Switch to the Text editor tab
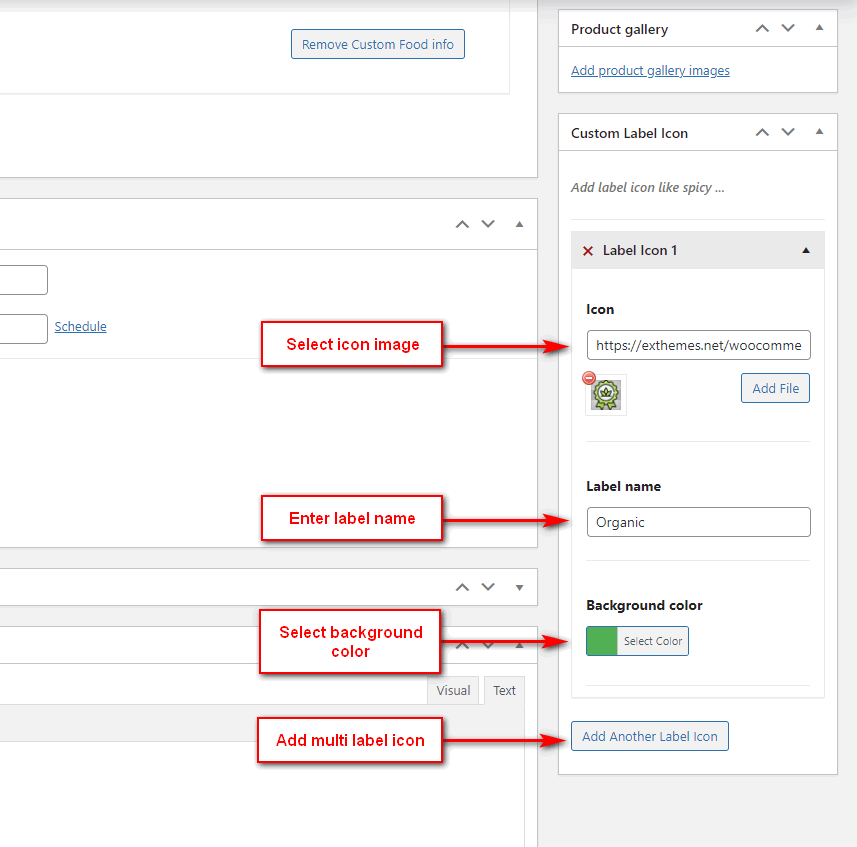Screen dimensions: 857x847 click(x=505, y=690)
